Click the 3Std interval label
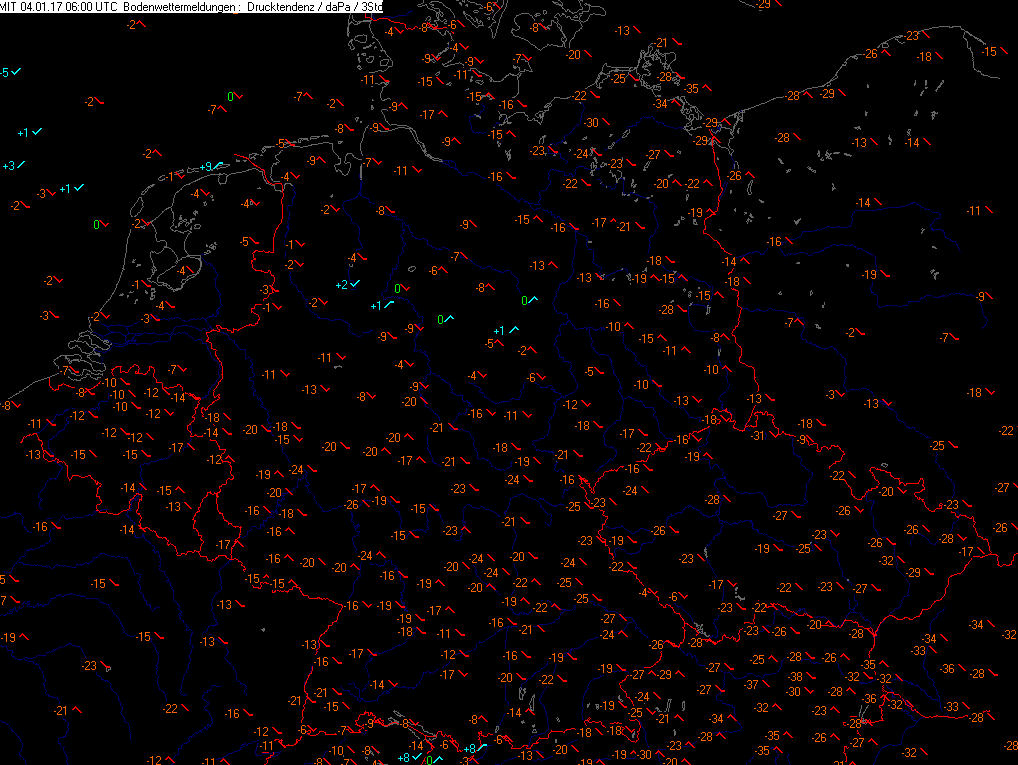Viewport: 1018px width, 765px height. 373,6
